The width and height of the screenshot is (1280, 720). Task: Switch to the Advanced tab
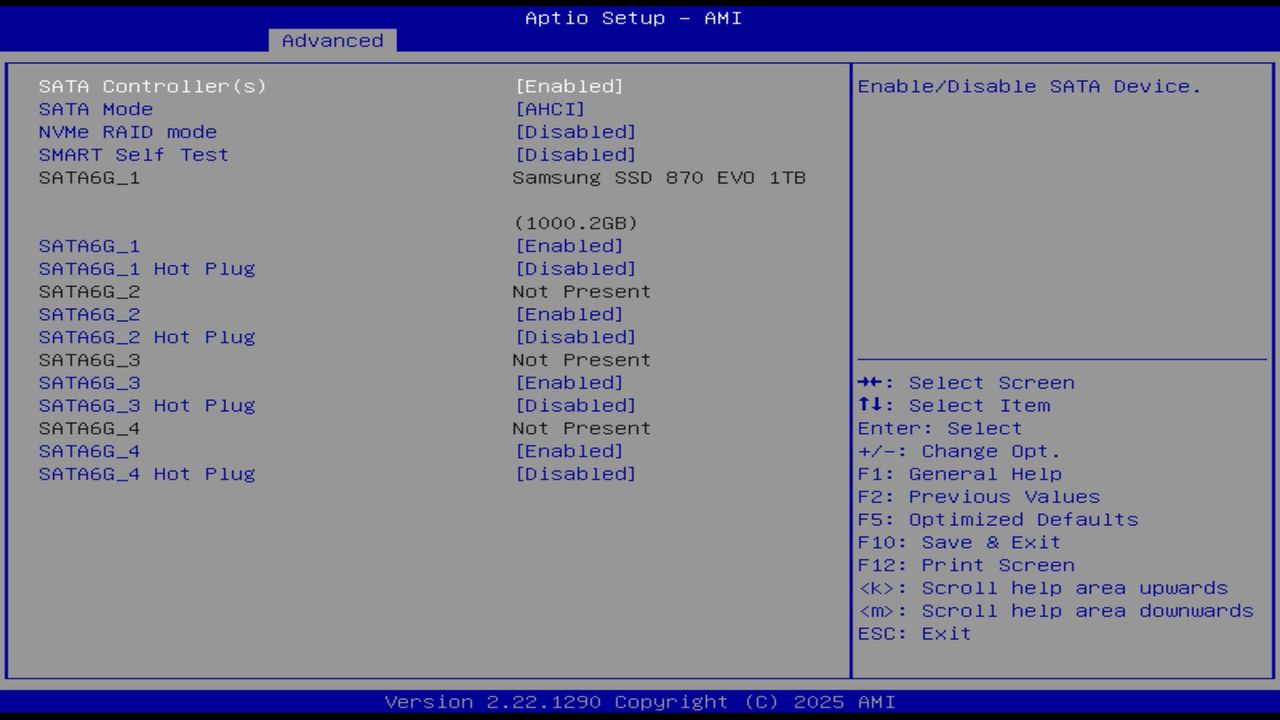tap(332, 40)
